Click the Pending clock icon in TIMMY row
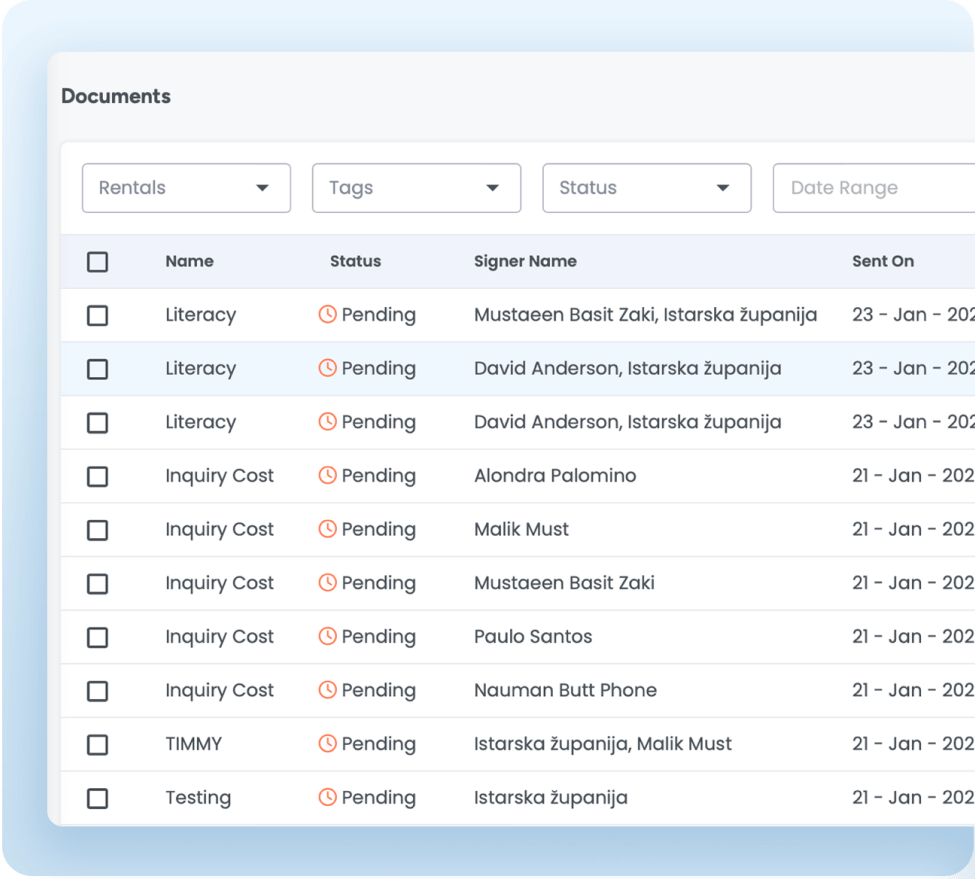Image resolution: width=975 pixels, height=879 pixels. click(327, 744)
